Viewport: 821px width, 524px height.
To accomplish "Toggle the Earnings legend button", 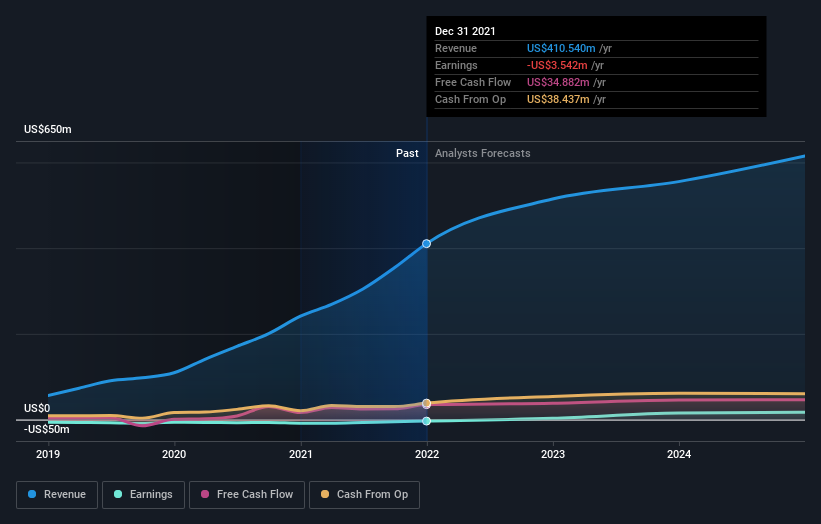I will [143, 495].
